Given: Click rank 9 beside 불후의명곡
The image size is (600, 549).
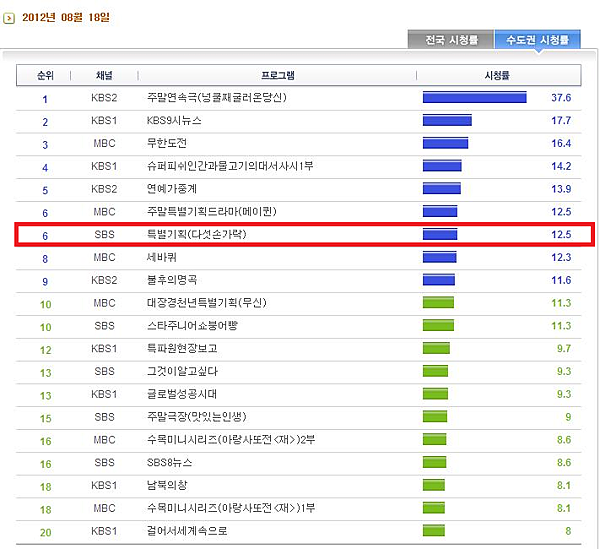Looking at the screenshot, I should (45, 282).
